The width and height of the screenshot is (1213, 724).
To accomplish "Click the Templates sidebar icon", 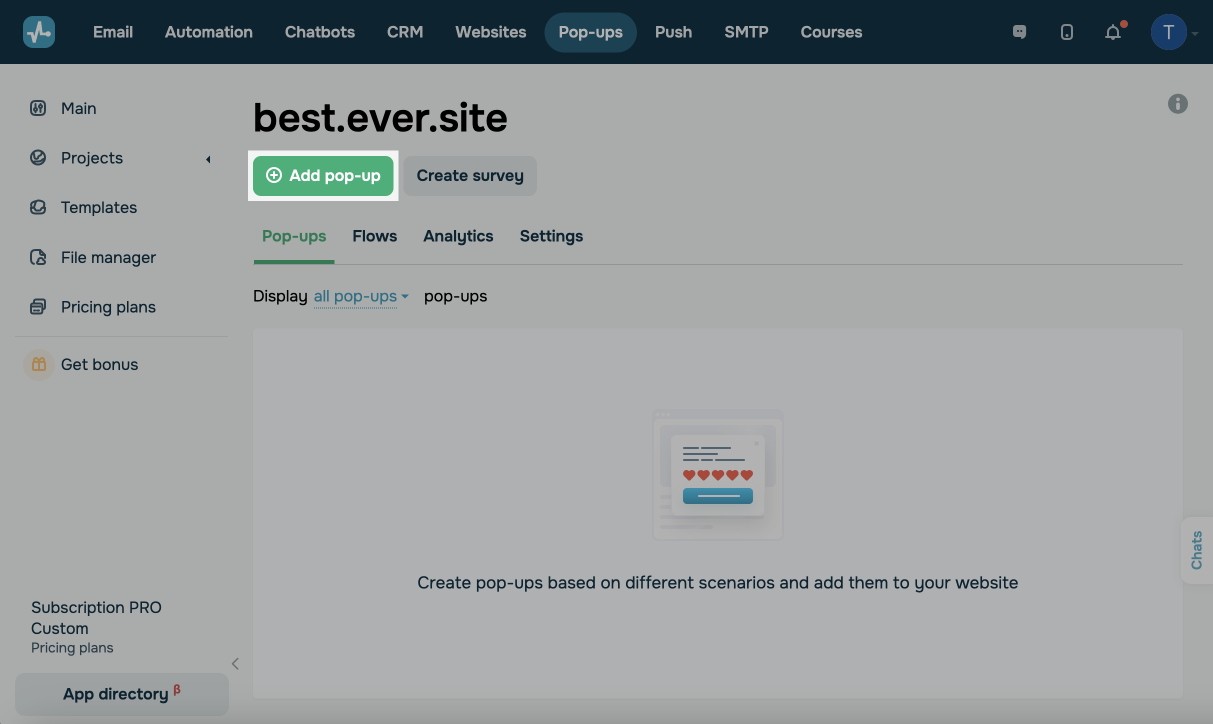I will [x=38, y=207].
